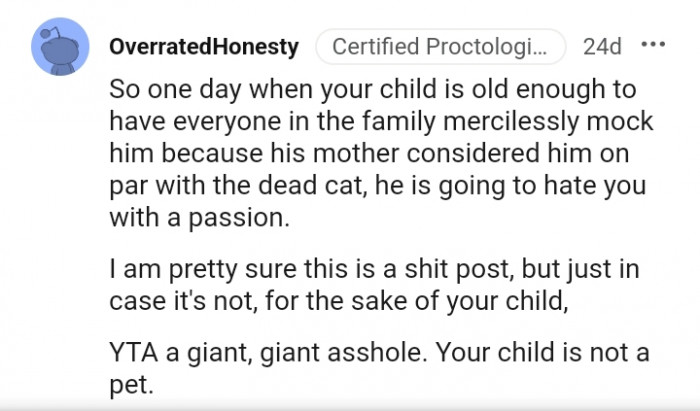Open OverratedHonesty's Snoo avatar profile picture
Image resolution: width=700 pixels, height=411 pixels.
pyautogui.click(x=60, y=46)
